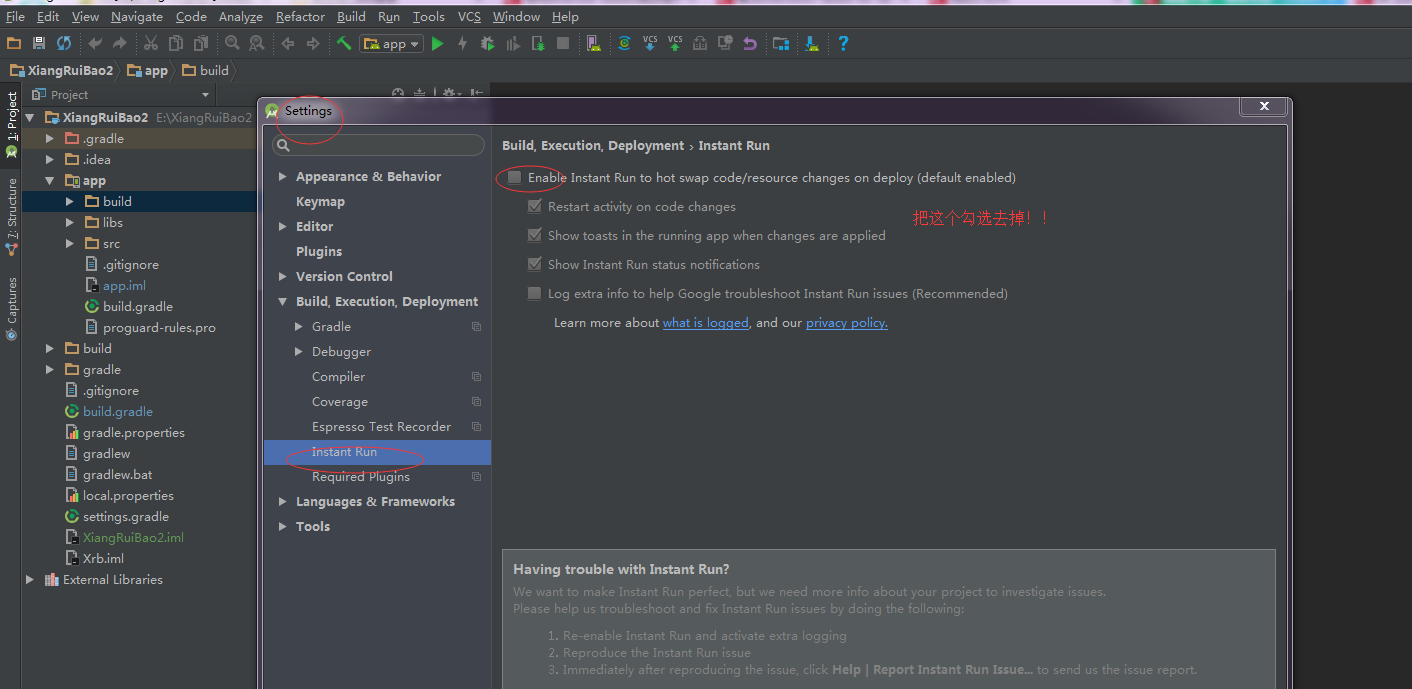Open the AVD Manager icon
The height and width of the screenshot is (689, 1412).
[x=594, y=43]
